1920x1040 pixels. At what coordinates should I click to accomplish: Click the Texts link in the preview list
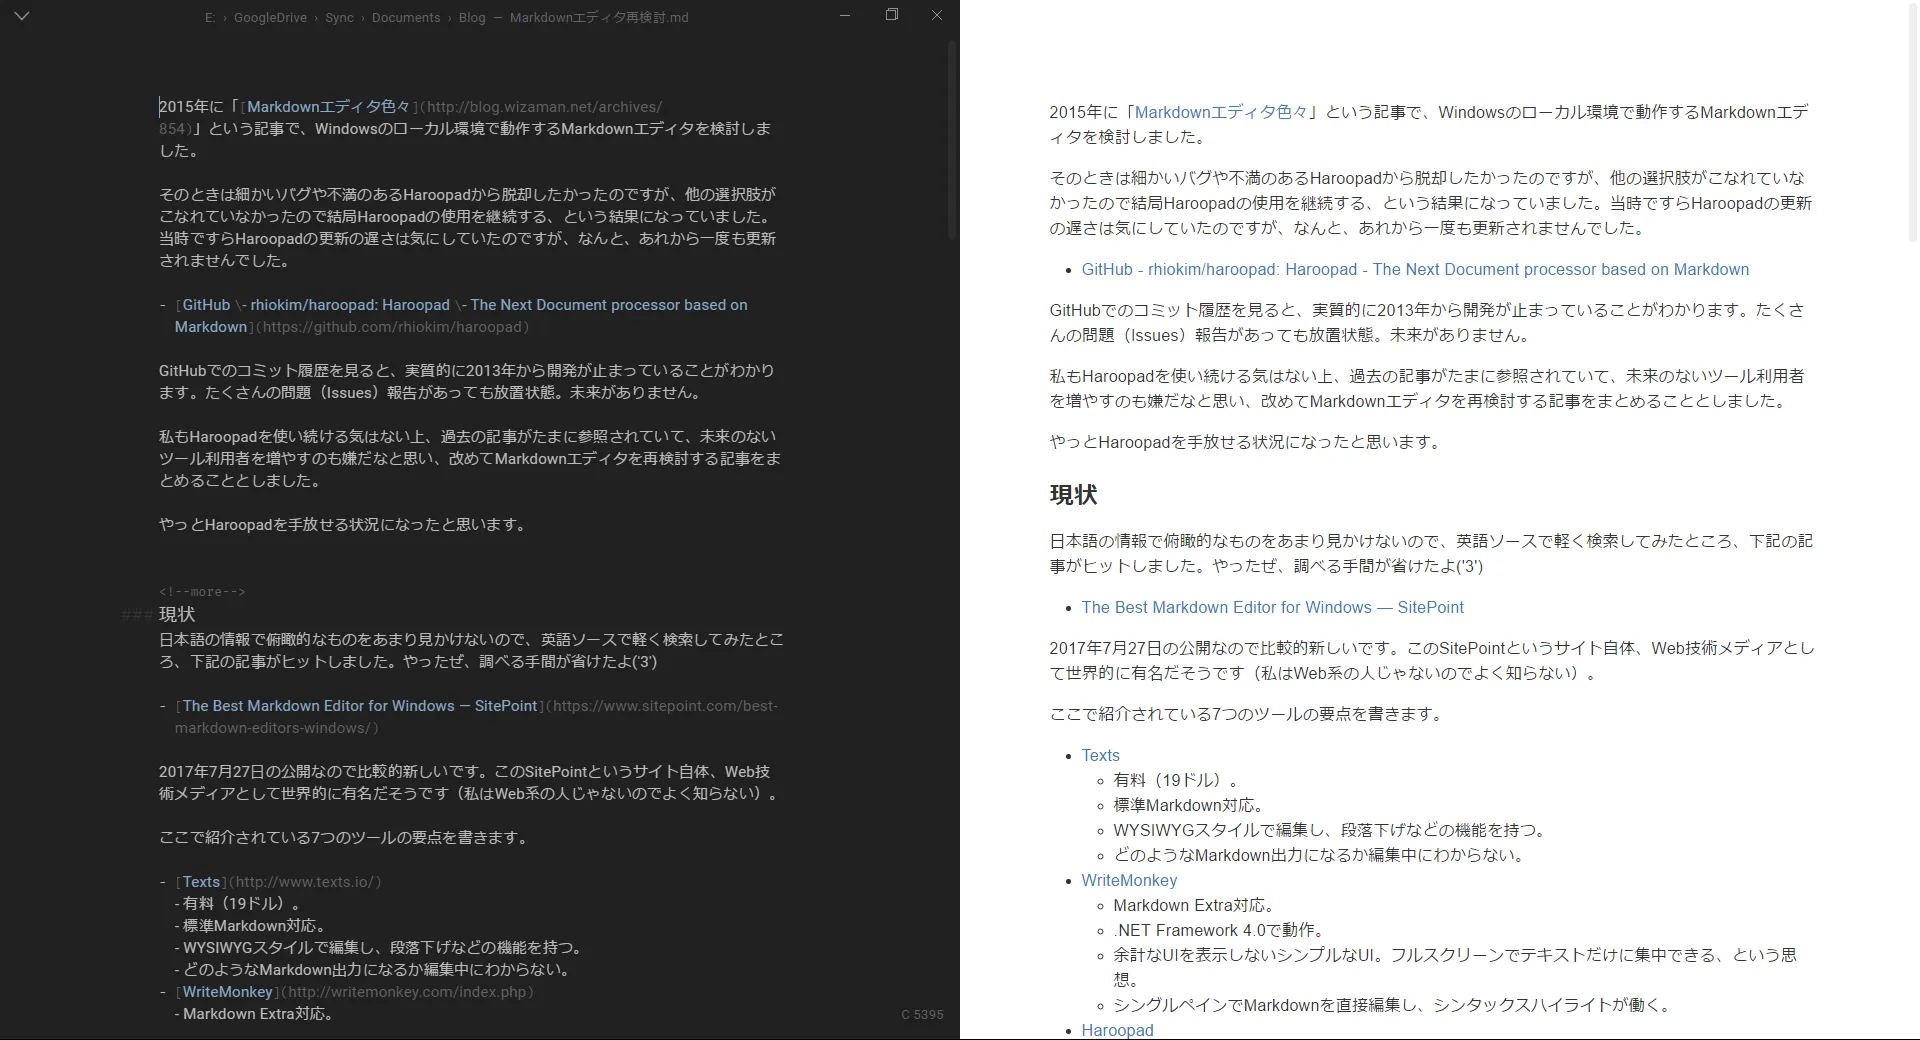pos(1100,756)
